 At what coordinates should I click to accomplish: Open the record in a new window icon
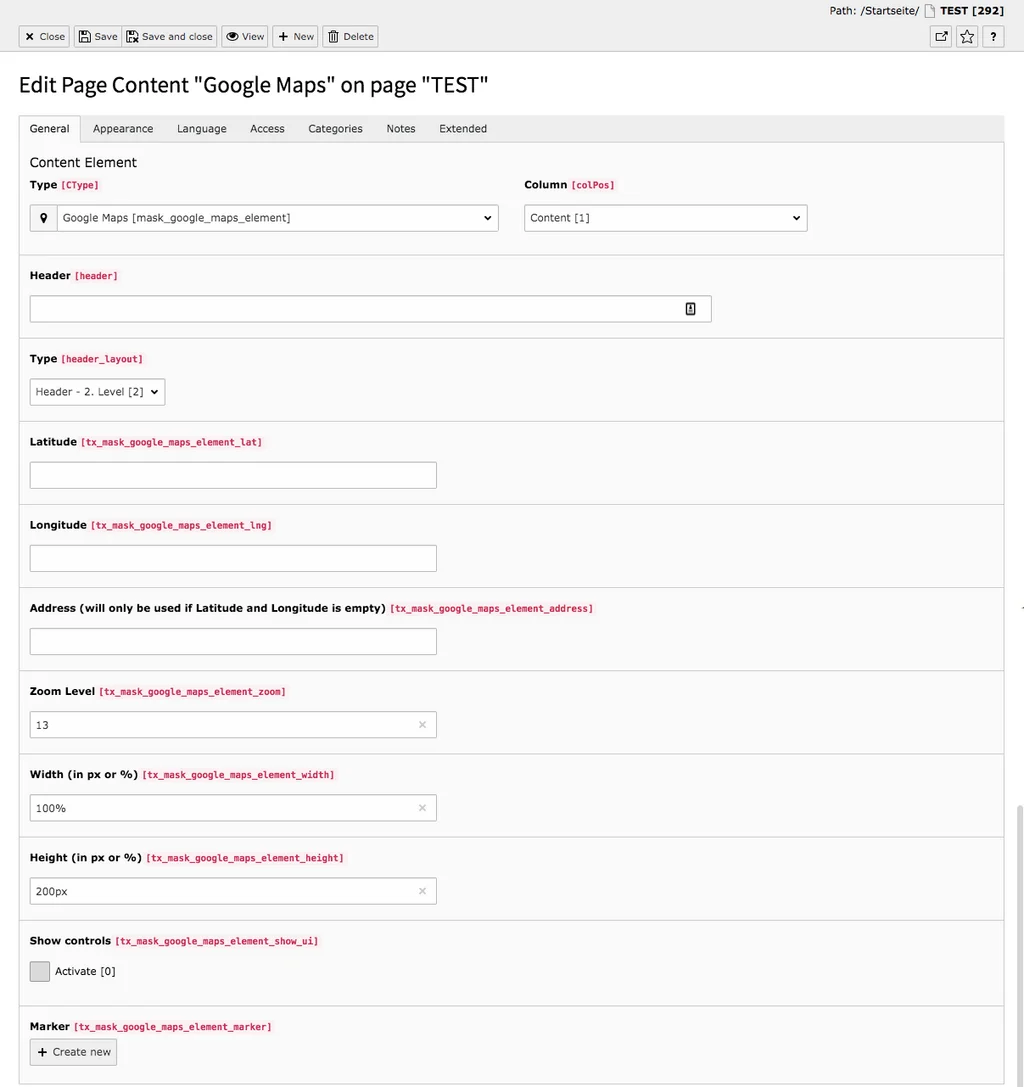click(x=940, y=36)
